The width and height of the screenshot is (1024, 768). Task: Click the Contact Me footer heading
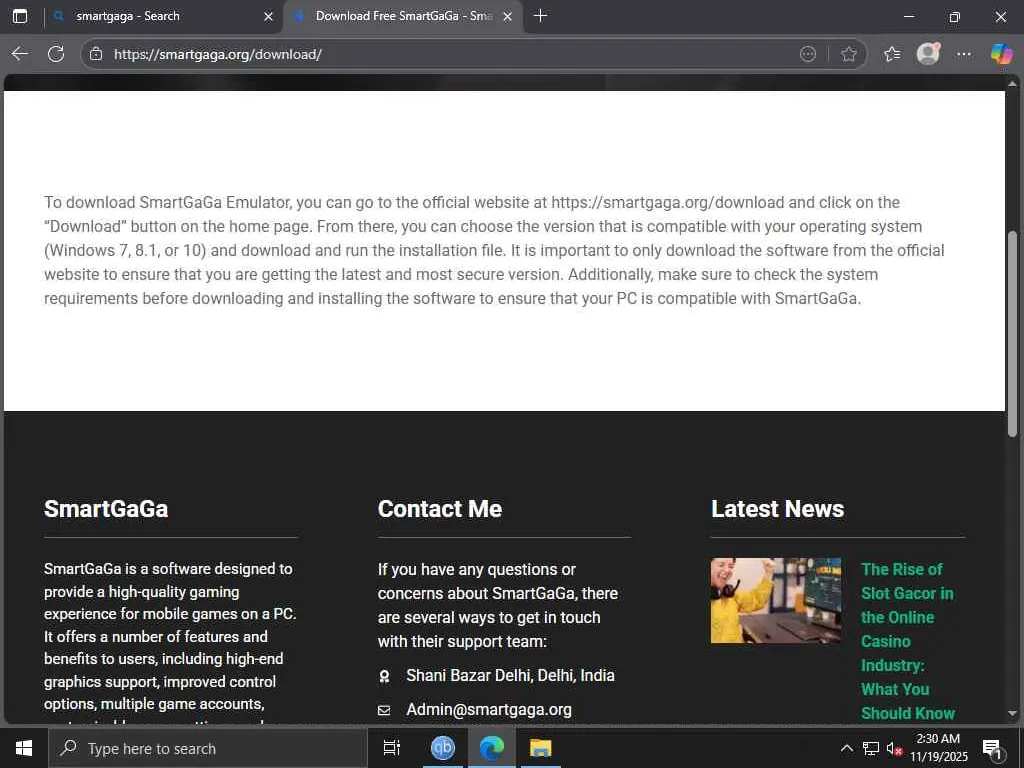click(440, 509)
